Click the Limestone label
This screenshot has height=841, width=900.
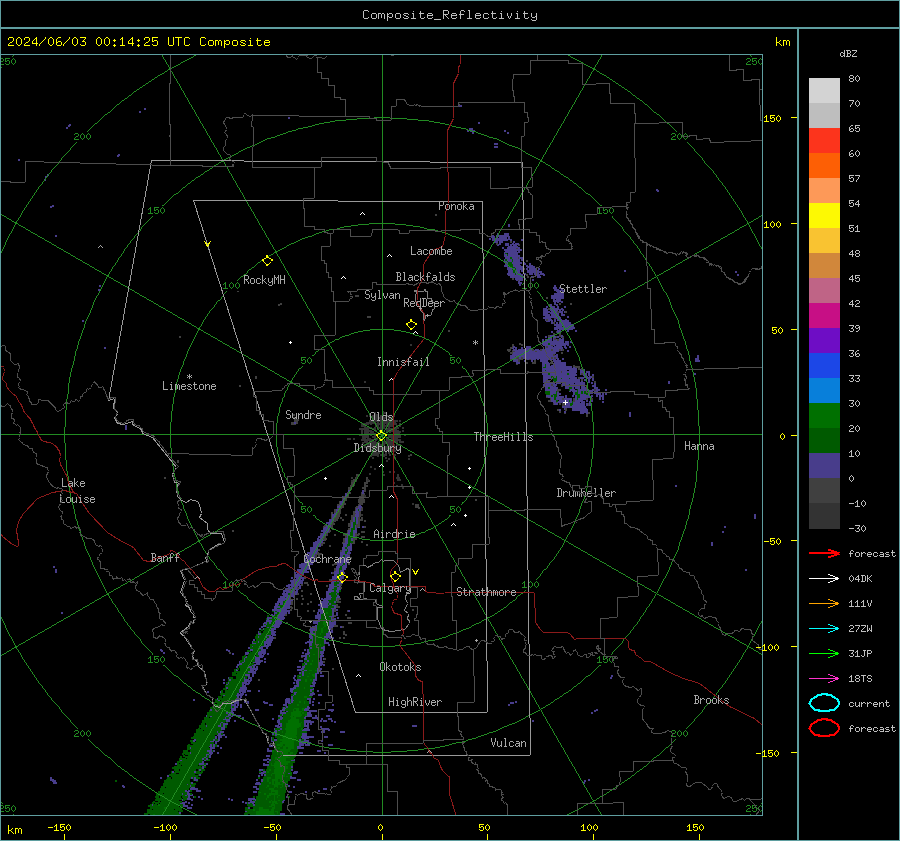tap(189, 386)
